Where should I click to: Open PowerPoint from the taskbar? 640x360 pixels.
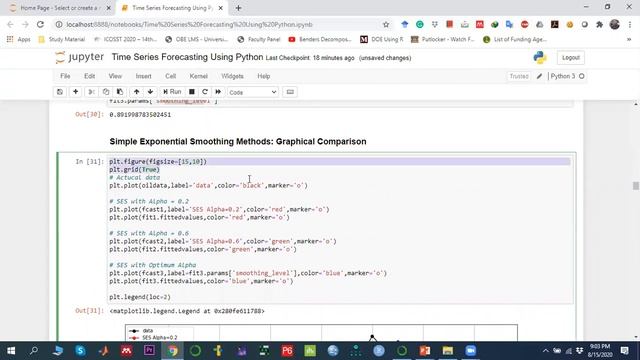(425, 351)
